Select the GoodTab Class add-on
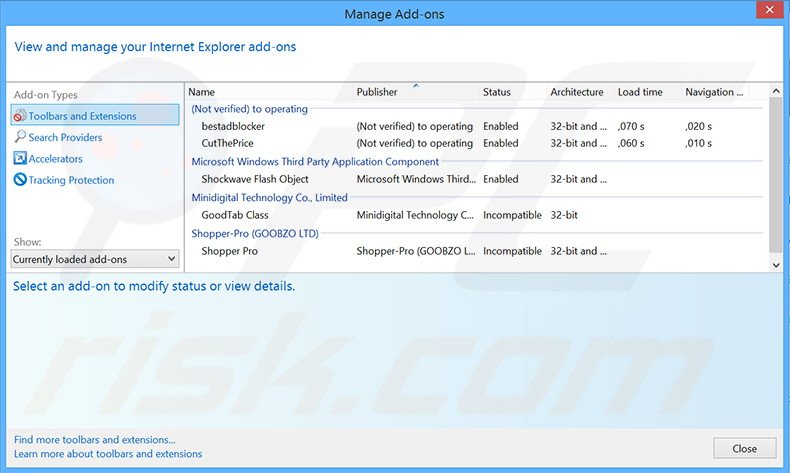This screenshot has width=790, height=473. [475, 215]
